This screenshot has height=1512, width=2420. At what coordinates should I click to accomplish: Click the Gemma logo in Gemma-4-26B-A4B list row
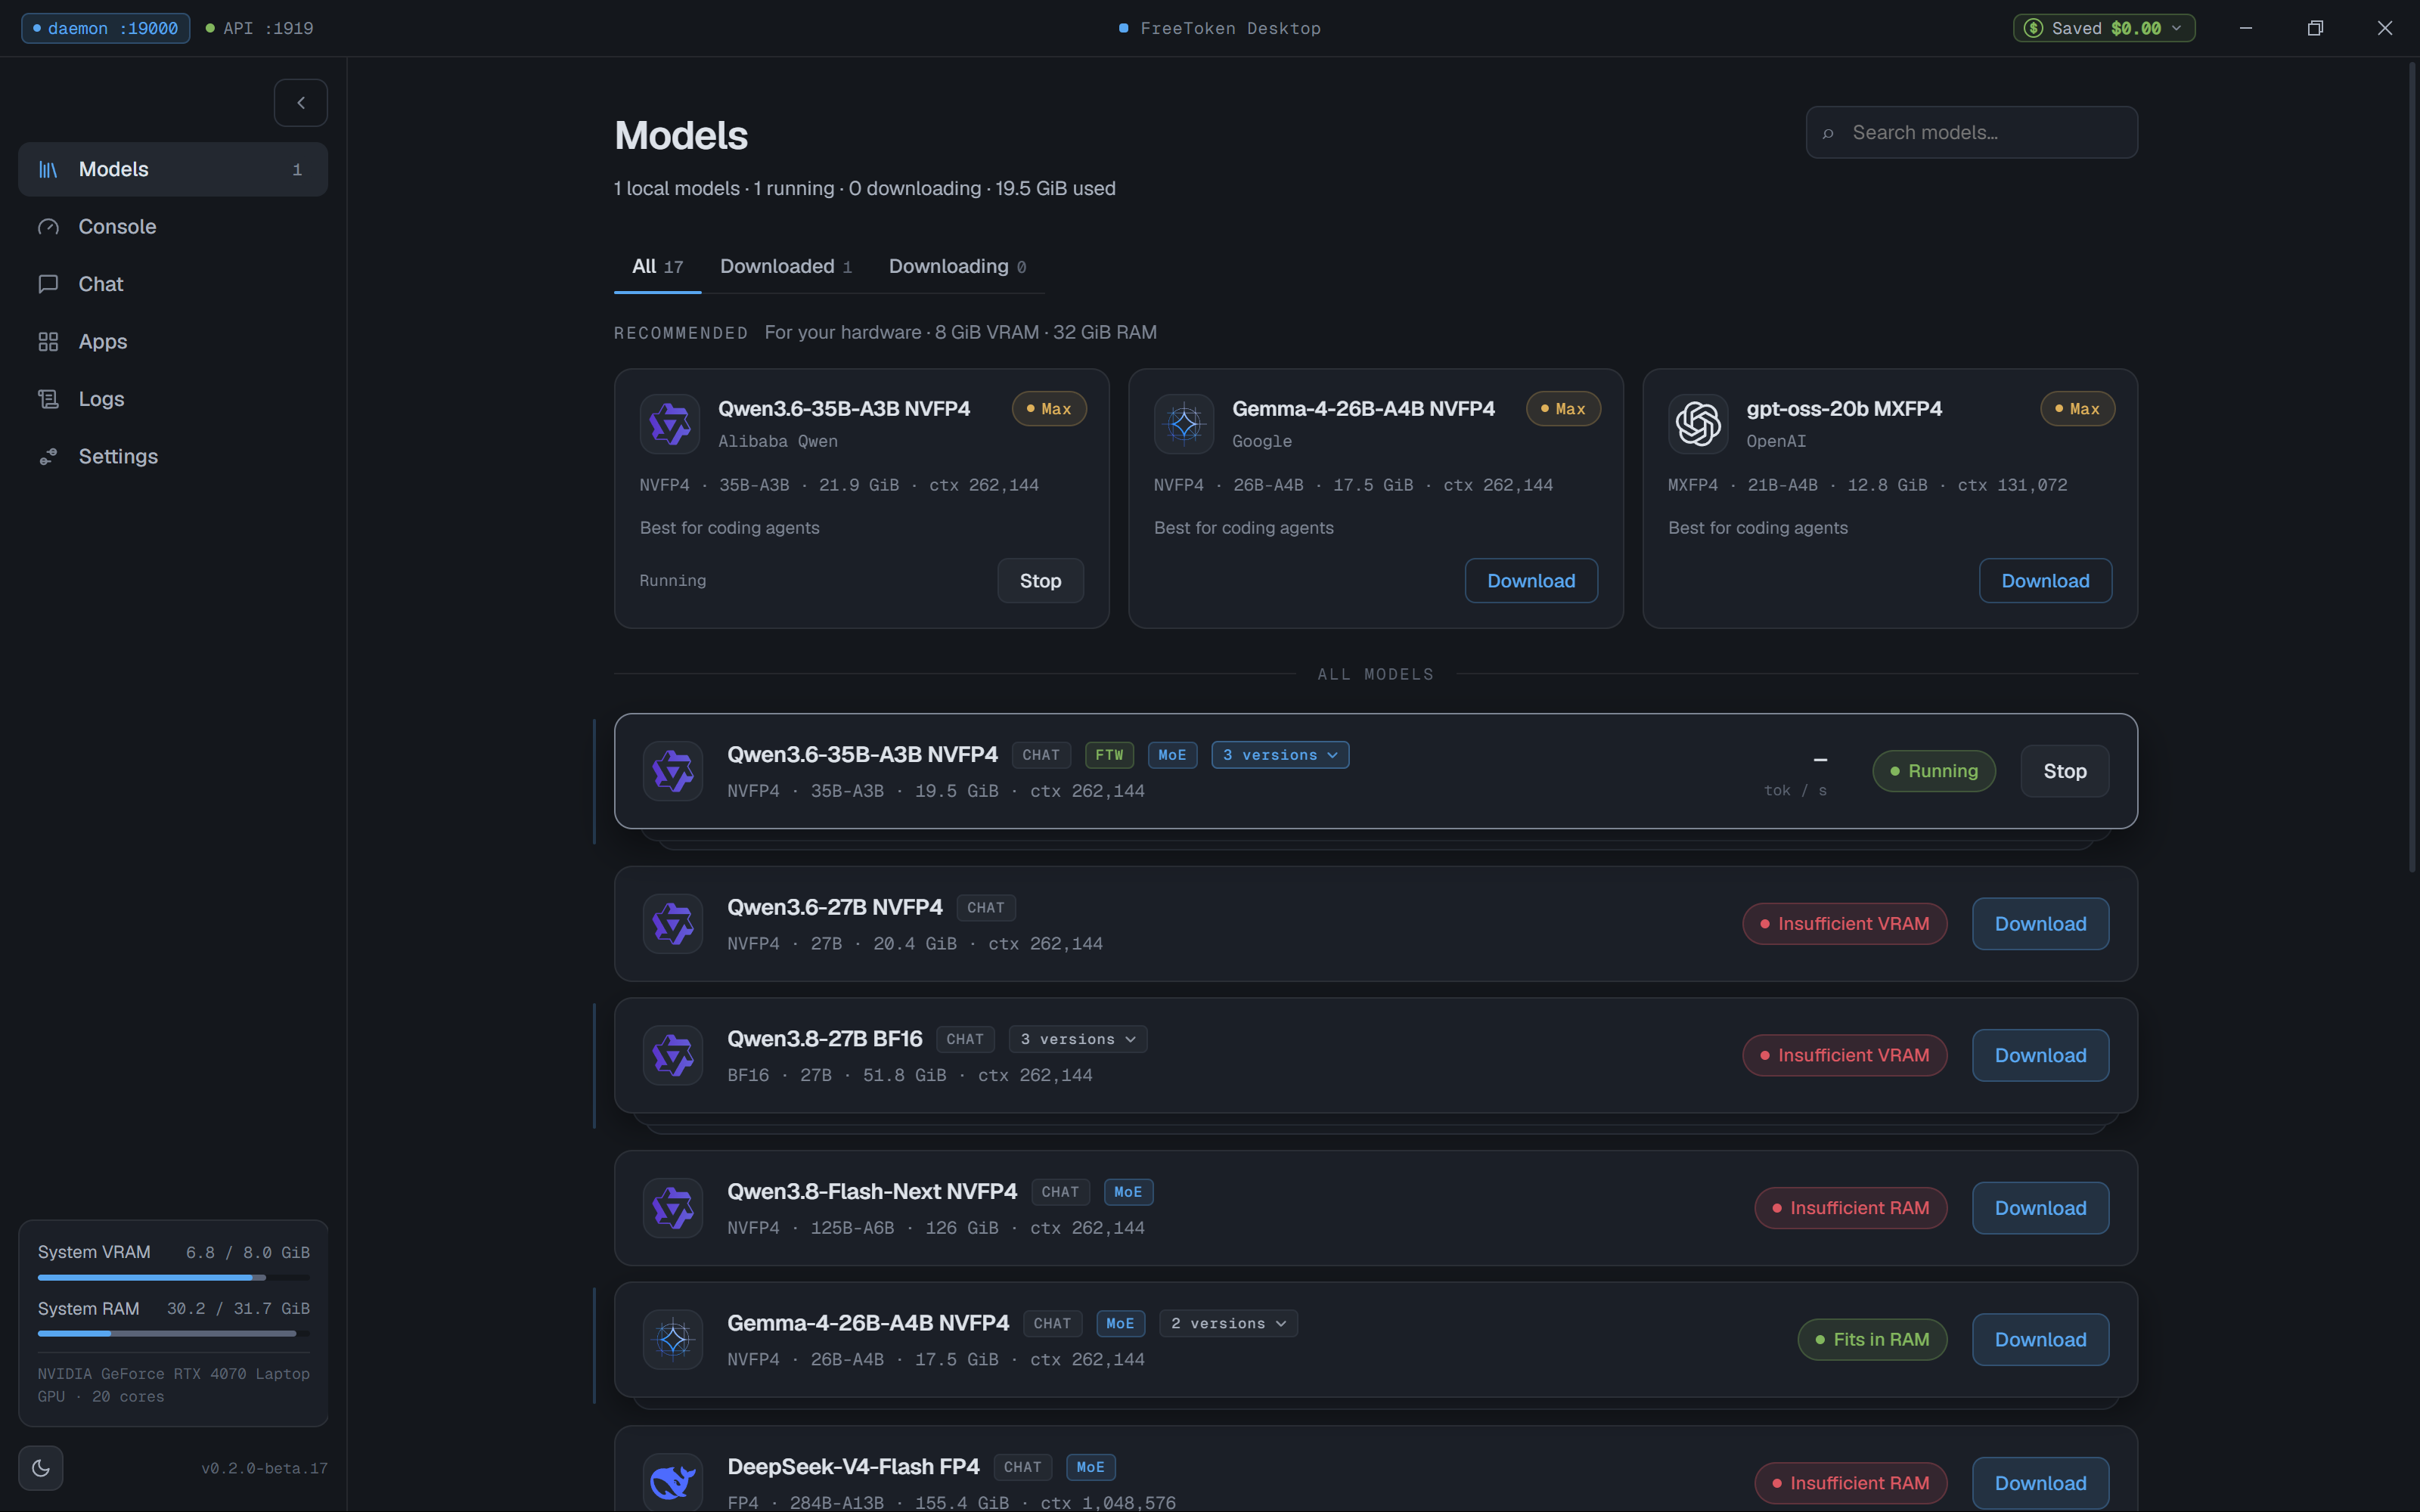click(673, 1339)
